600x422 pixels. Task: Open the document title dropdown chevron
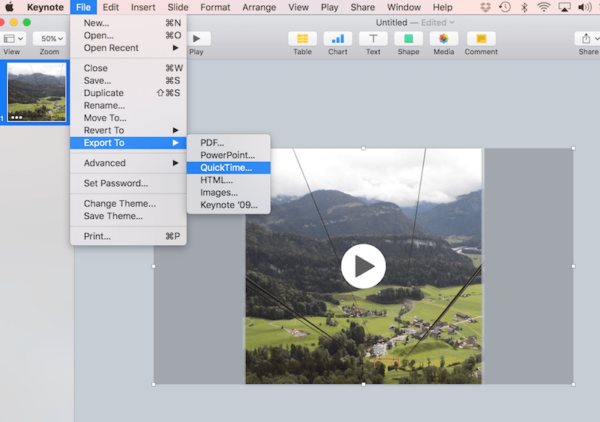click(452, 23)
